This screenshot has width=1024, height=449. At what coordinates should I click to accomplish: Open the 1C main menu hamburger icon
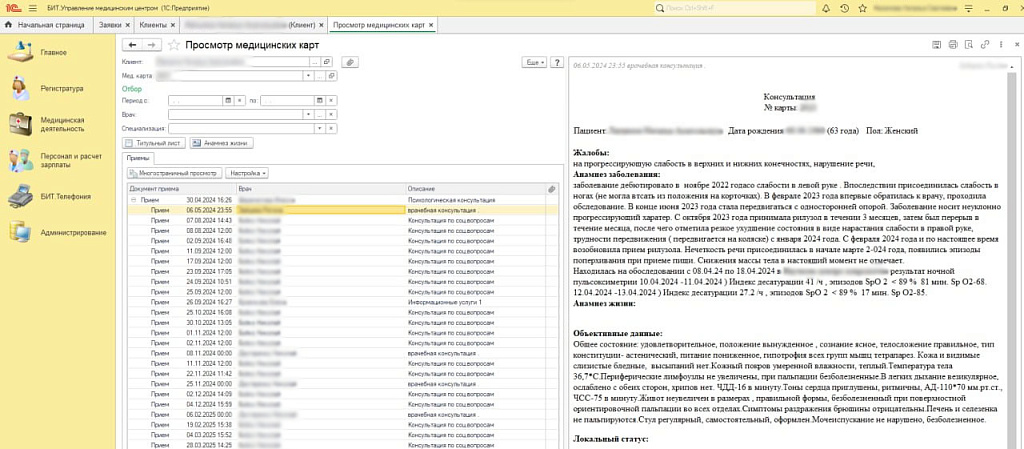tap(32, 8)
